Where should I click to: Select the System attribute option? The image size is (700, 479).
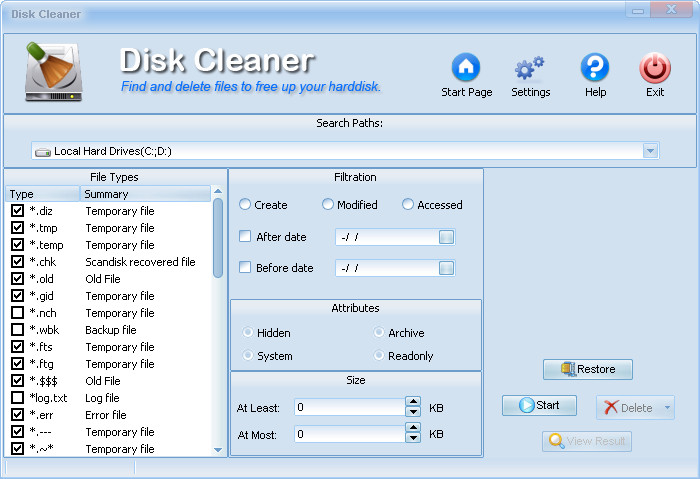click(x=248, y=356)
